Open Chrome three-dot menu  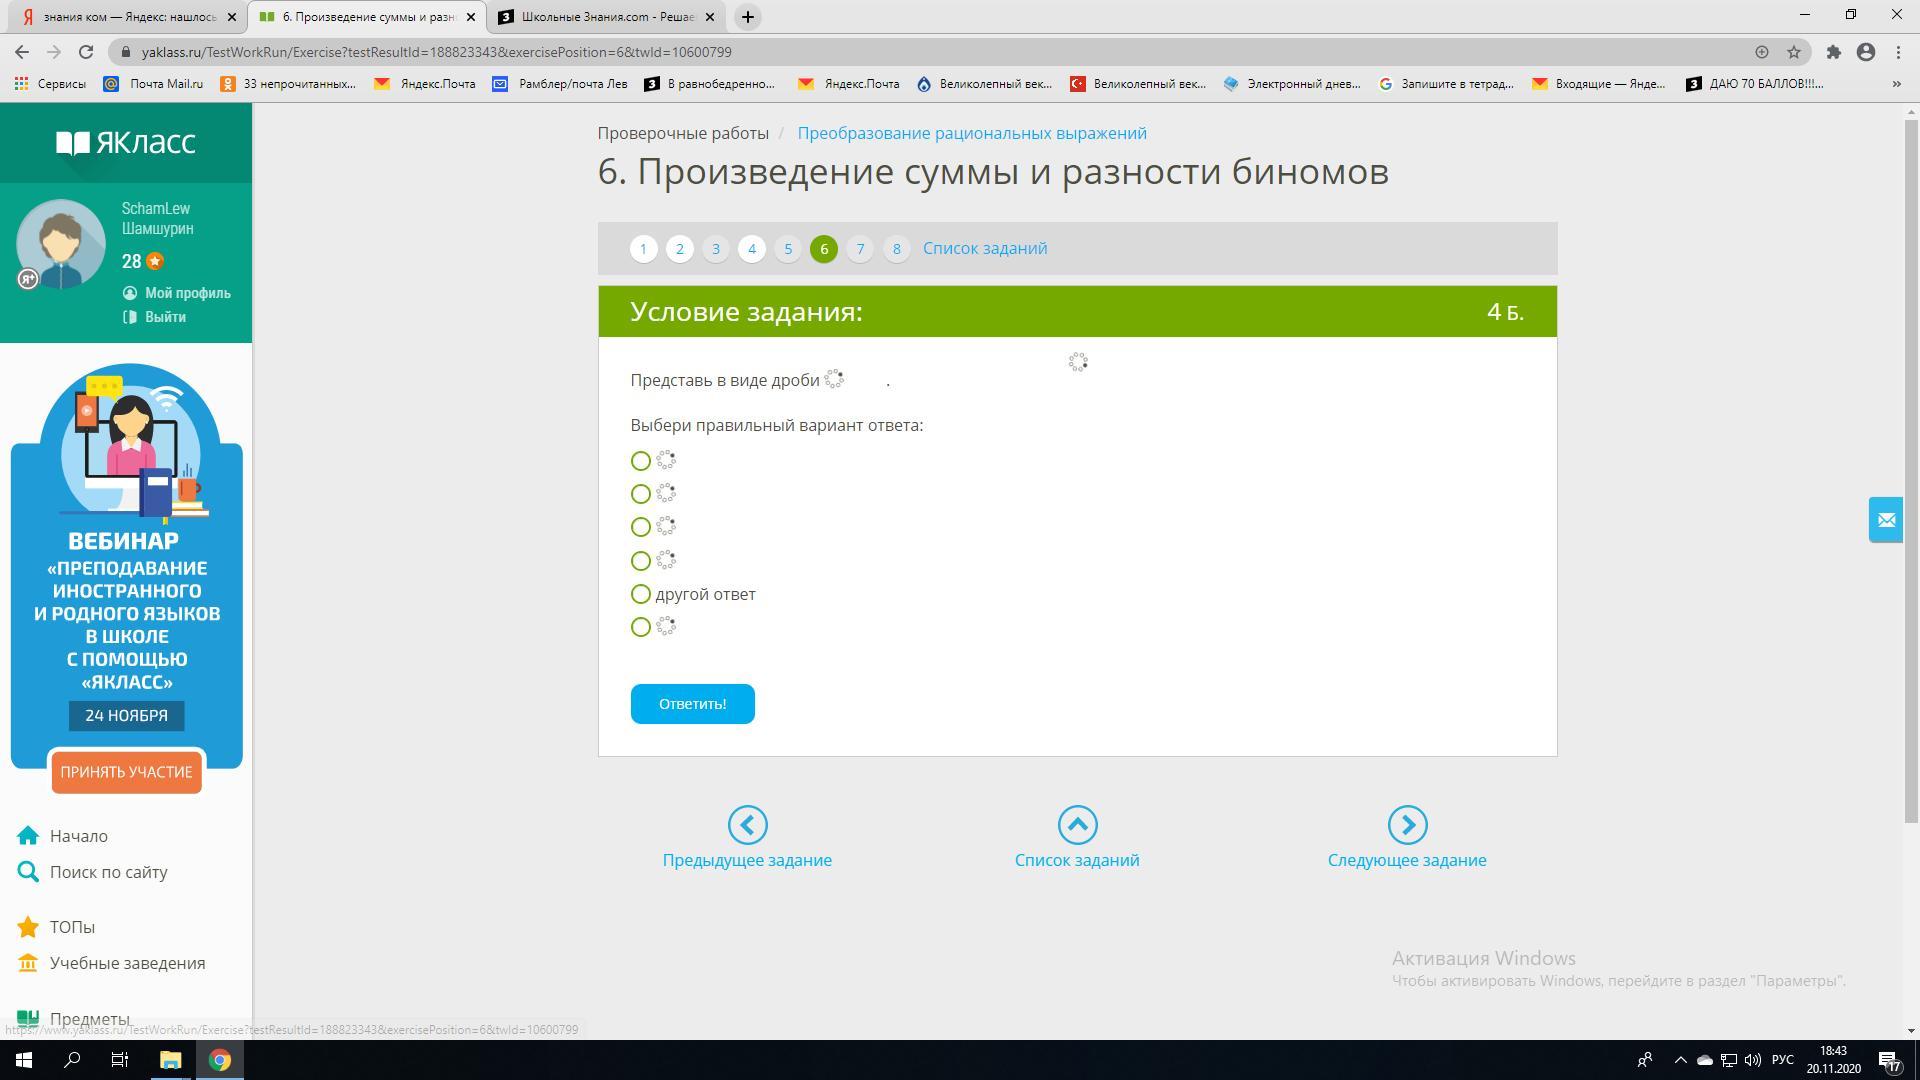point(1898,52)
